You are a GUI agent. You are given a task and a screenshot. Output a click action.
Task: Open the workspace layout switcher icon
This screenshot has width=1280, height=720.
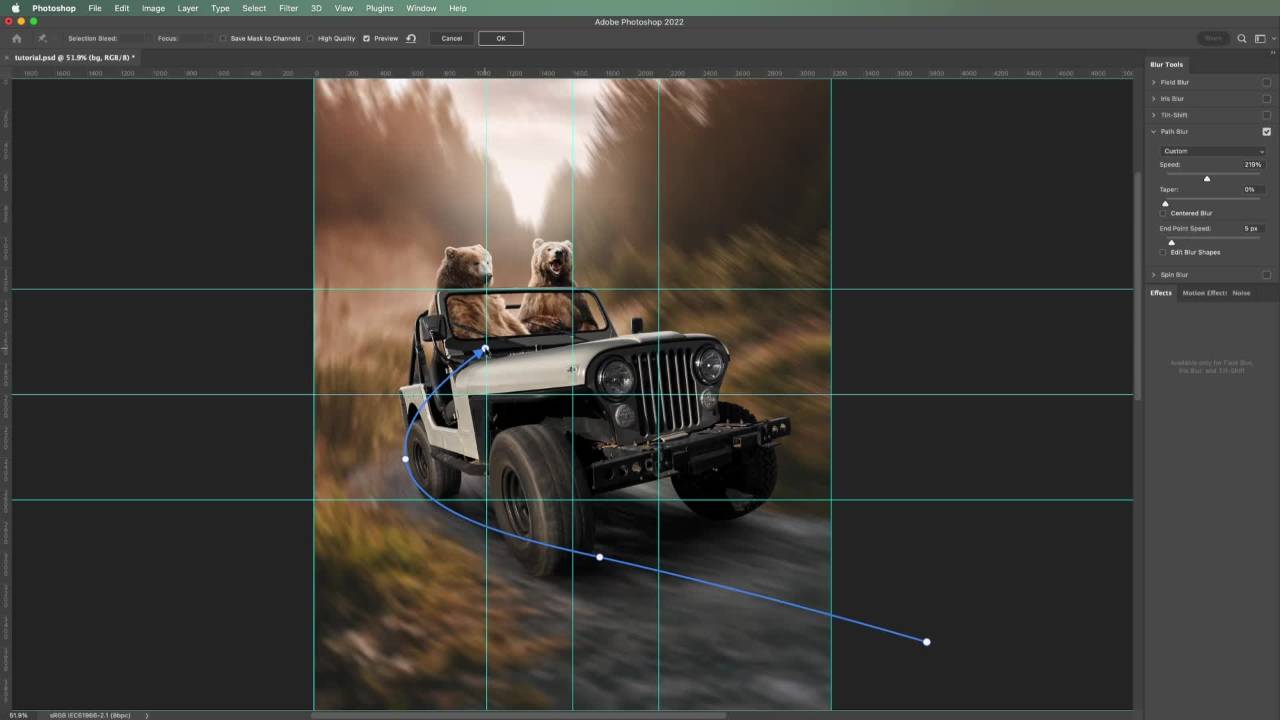(1261, 38)
